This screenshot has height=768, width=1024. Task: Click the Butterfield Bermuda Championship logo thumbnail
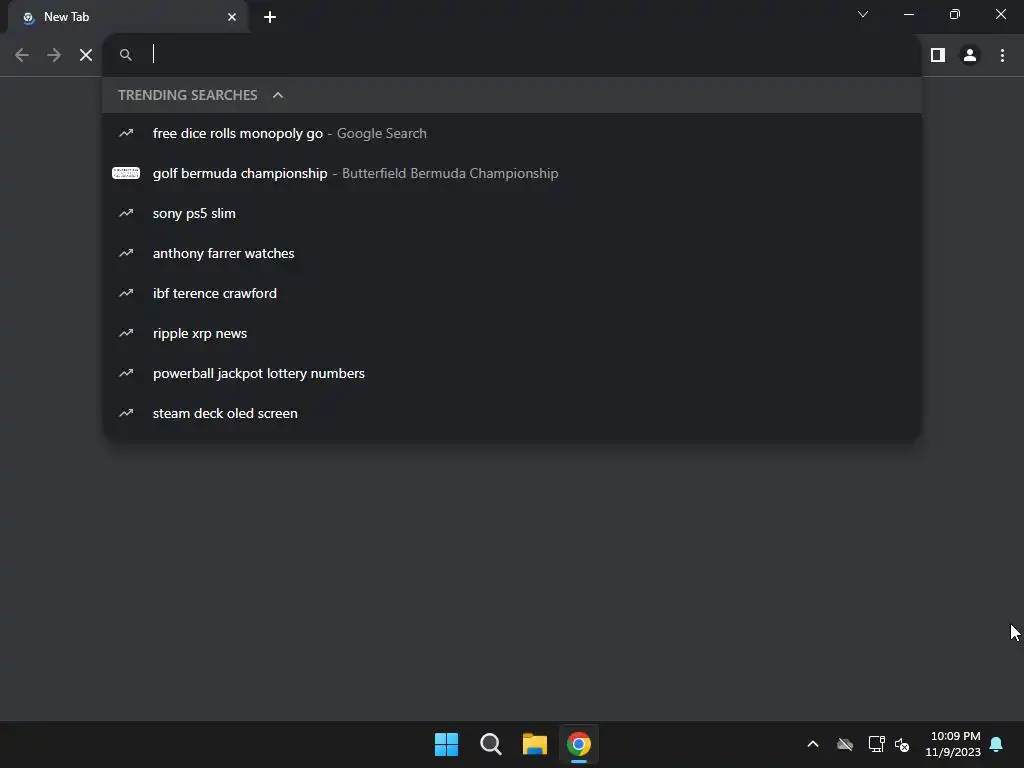pyautogui.click(x=126, y=173)
